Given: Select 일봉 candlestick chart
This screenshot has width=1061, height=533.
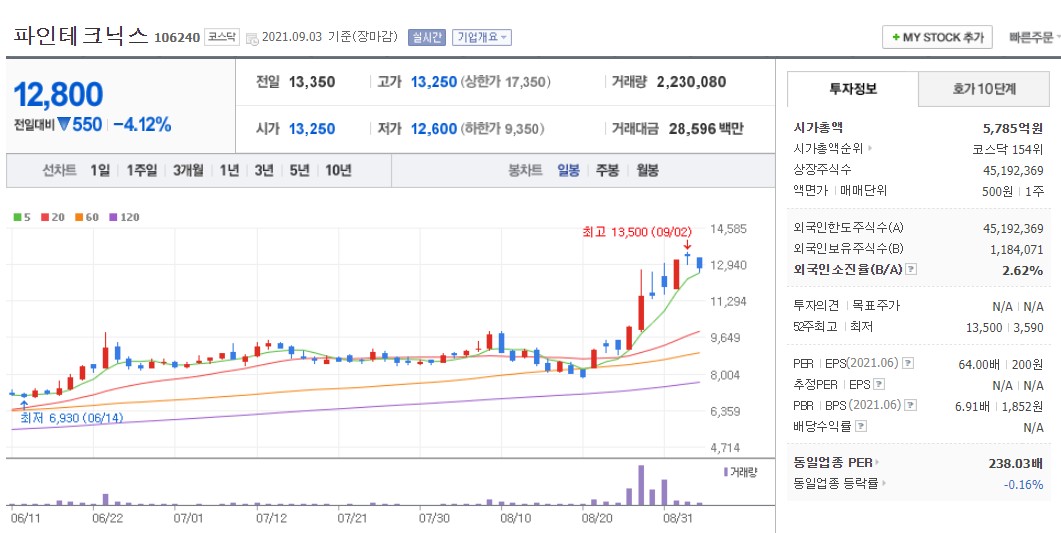Looking at the screenshot, I should click(568, 170).
